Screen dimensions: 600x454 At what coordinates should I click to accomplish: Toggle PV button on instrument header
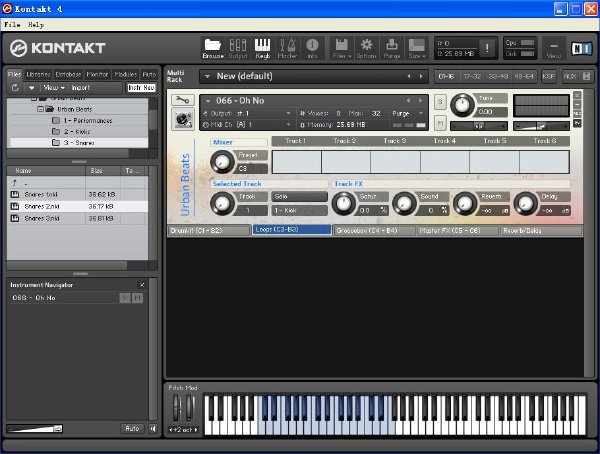tap(577, 123)
